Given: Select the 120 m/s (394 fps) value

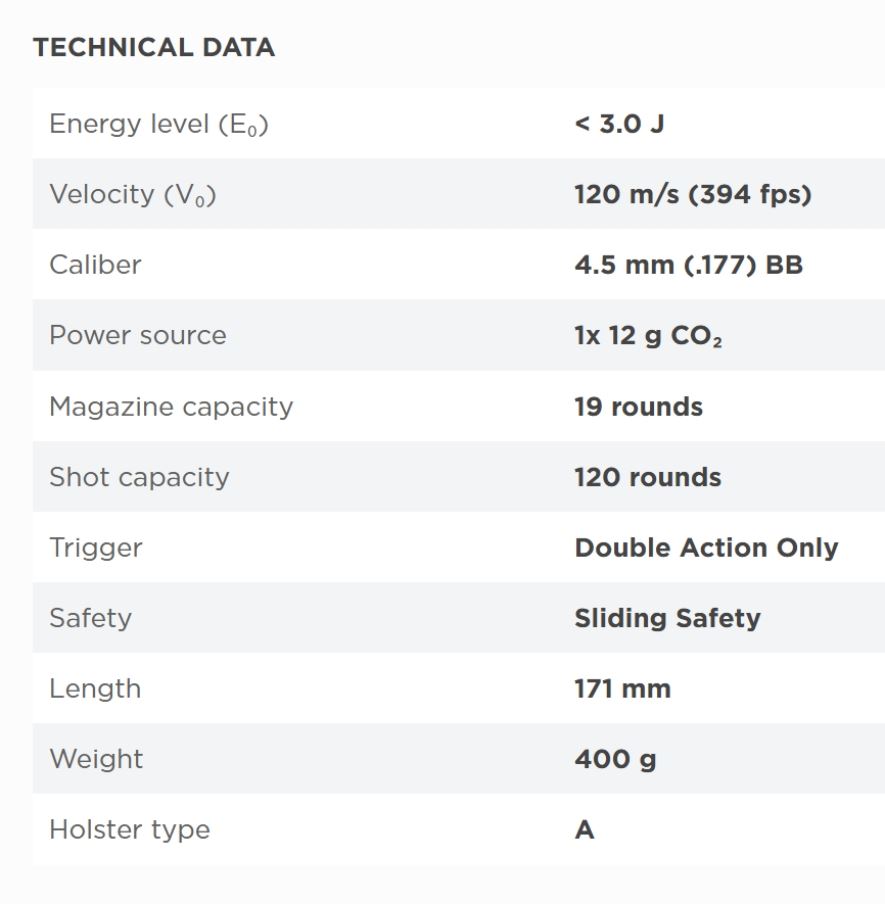Looking at the screenshot, I should (x=692, y=194).
